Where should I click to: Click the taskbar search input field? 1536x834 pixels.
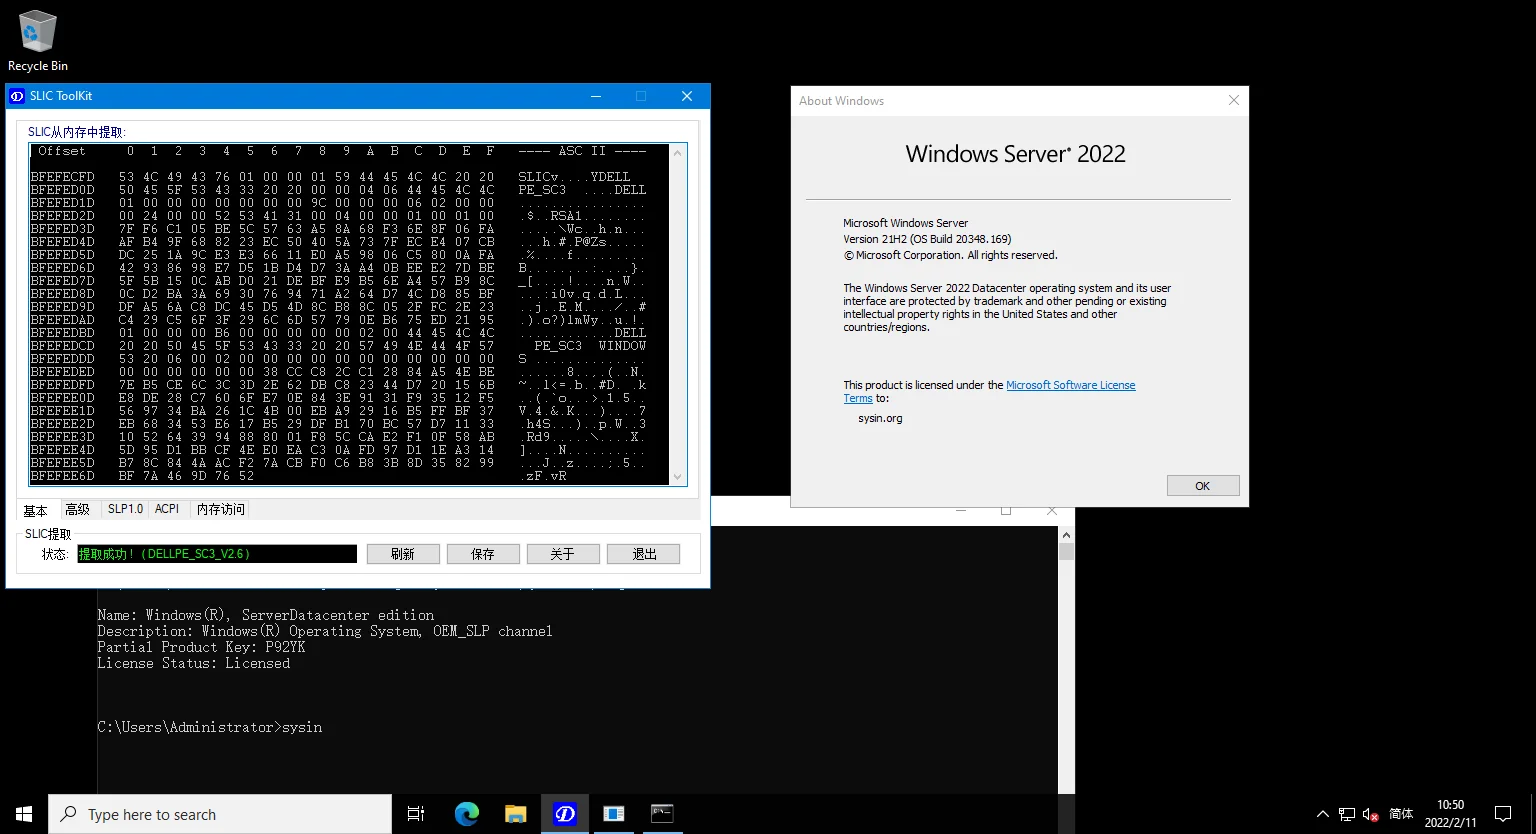[220, 814]
